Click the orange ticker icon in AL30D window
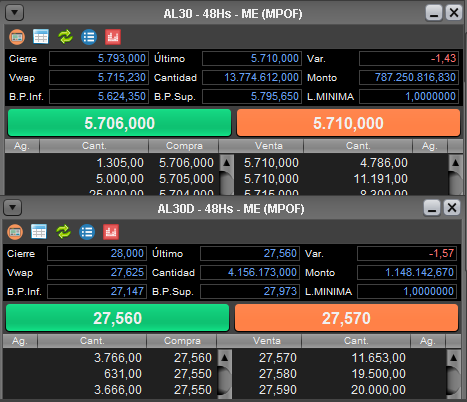Screen dimensions: 467x402 tap(15, 232)
